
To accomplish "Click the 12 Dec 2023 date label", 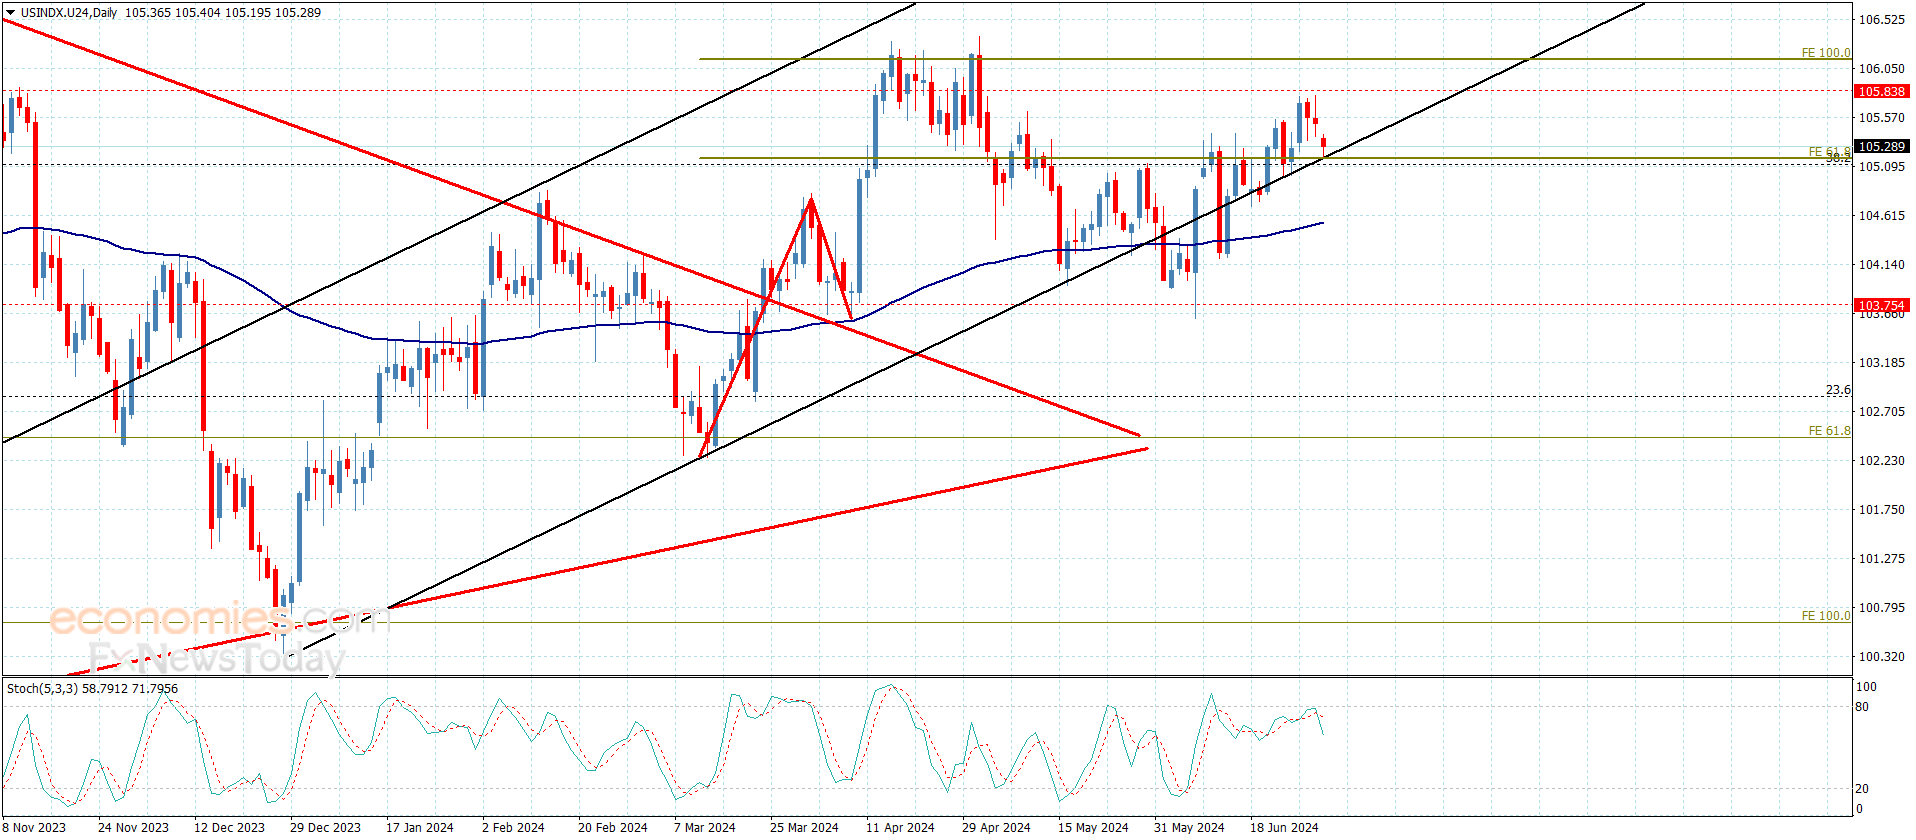I will tap(229, 828).
